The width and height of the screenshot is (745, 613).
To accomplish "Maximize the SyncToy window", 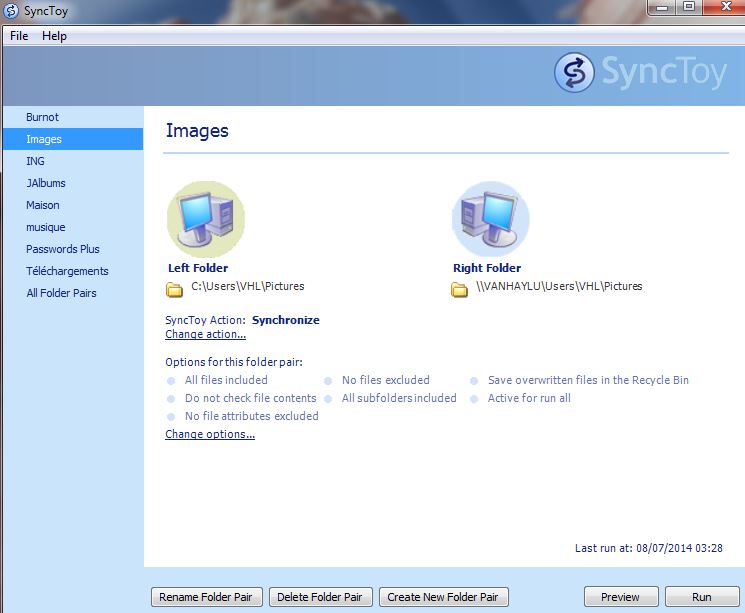I will pyautogui.click(x=689, y=7).
